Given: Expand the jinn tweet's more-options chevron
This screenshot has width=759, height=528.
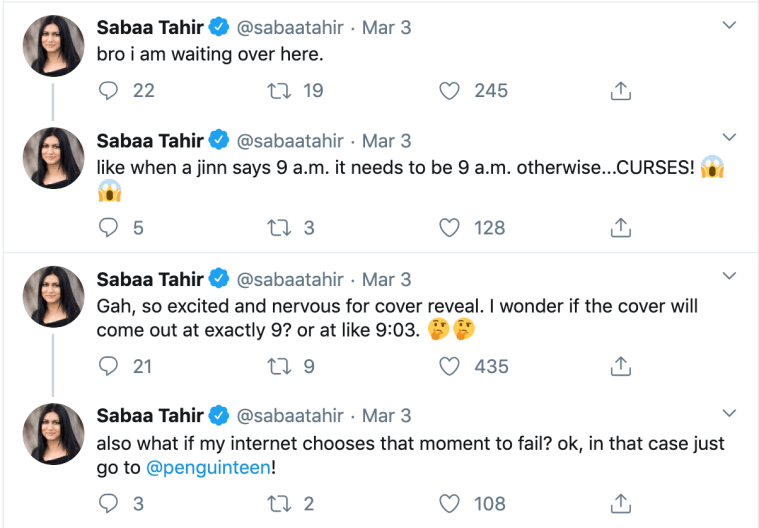Looking at the screenshot, I should pos(728,137).
